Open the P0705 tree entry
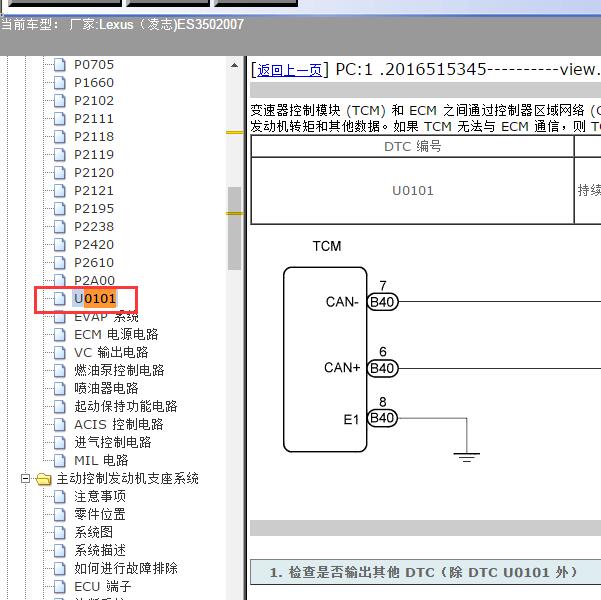The image size is (601, 600). pyautogui.click(x=94, y=65)
